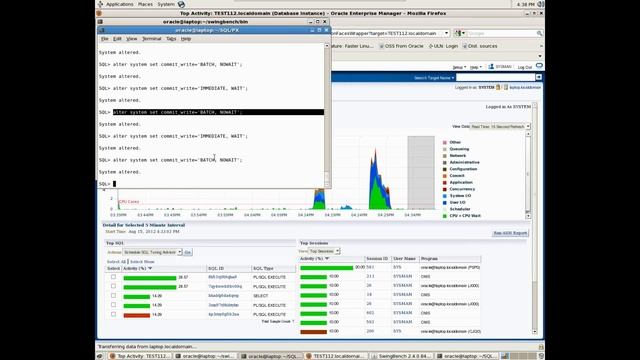Click the volume icon in top panel
The height and width of the screenshot is (360, 640).
coord(540,4)
